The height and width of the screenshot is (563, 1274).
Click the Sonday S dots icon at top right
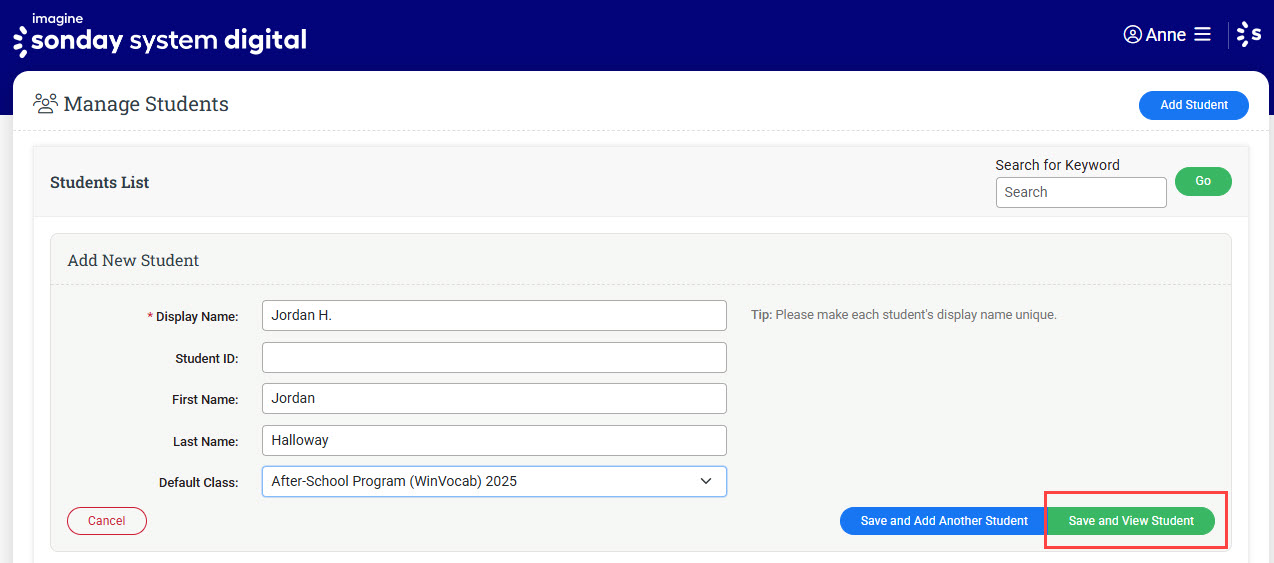(1249, 35)
